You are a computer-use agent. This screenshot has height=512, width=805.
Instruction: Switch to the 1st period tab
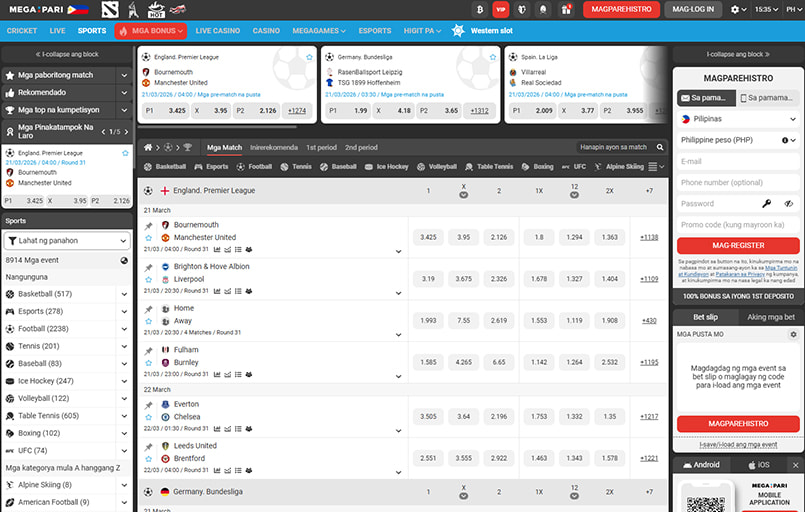[321, 147]
